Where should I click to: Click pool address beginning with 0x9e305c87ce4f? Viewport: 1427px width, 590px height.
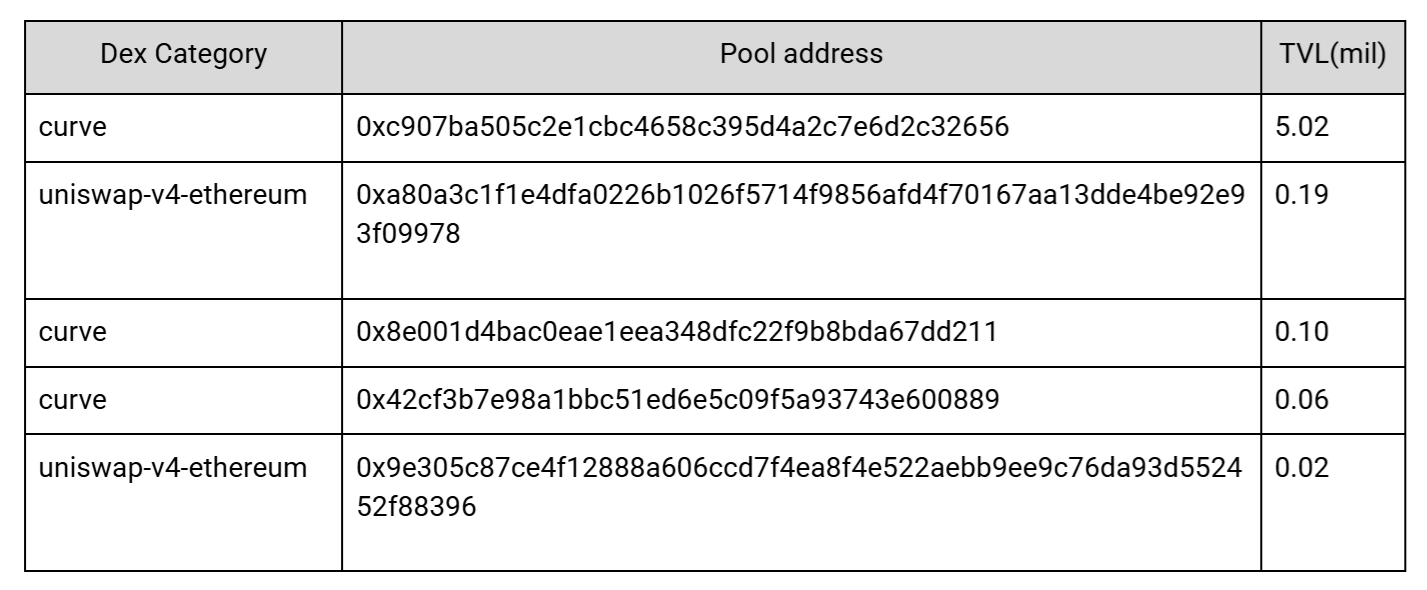[x=801, y=468]
